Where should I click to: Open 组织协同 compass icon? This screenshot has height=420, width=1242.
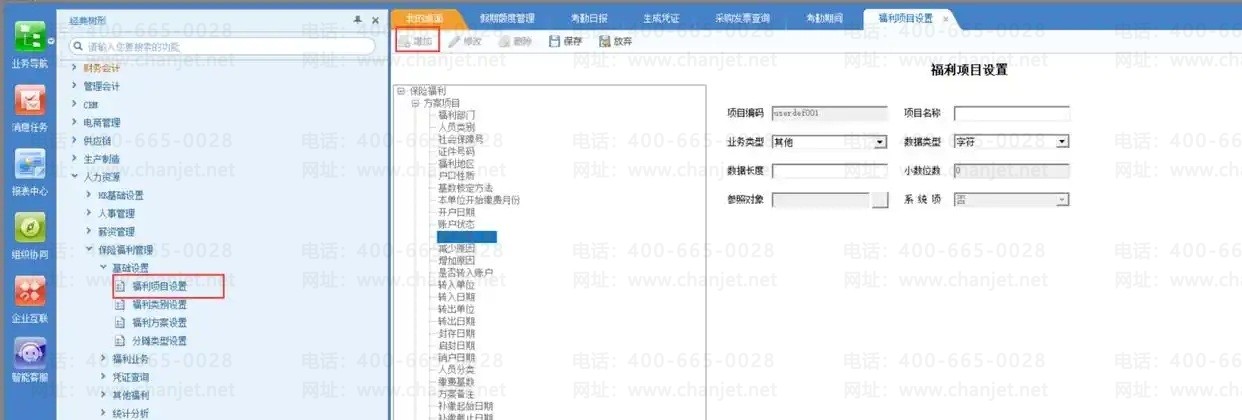pos(28,229)
